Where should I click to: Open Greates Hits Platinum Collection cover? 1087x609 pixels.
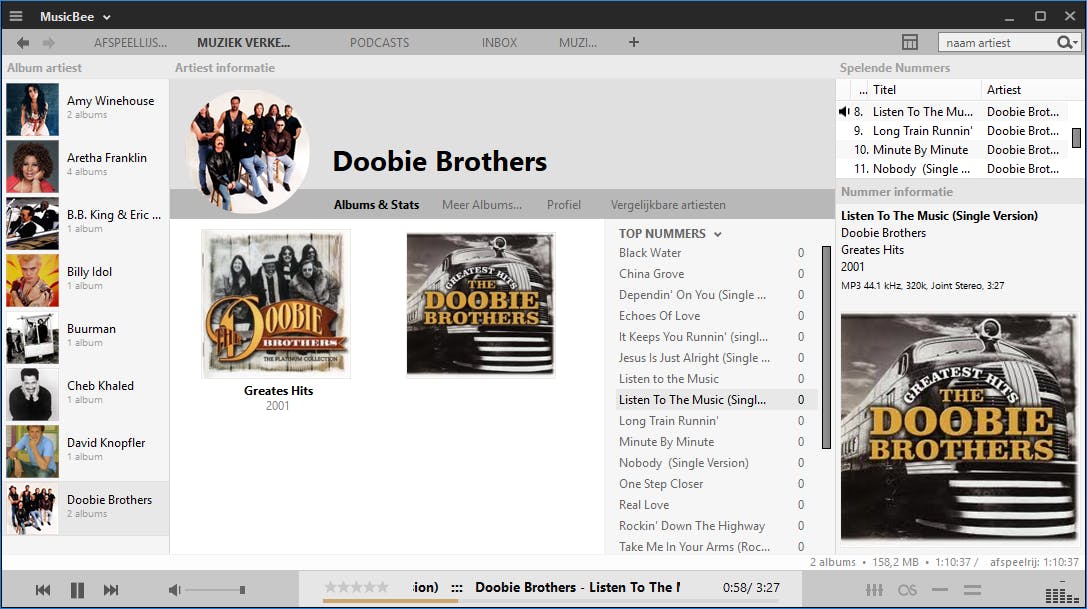pyautogui.click(x=276, y=304)
